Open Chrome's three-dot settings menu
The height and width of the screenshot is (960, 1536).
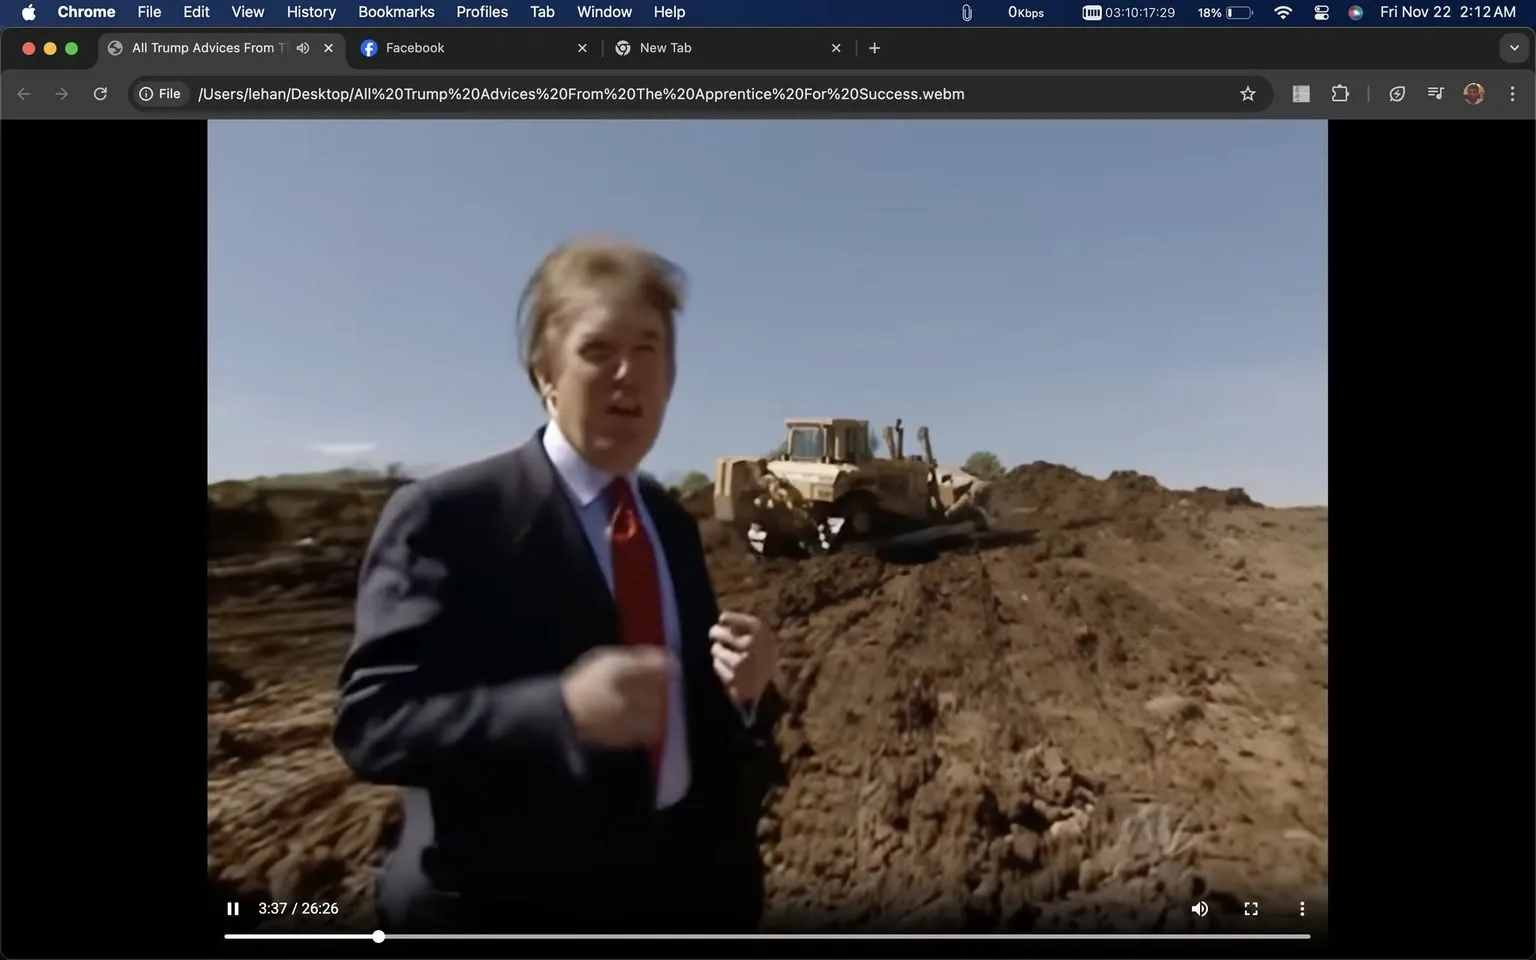[1513, 93]
